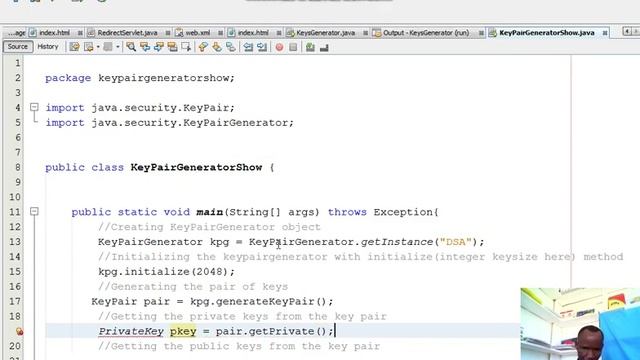The height and width of the screenshot is (360, 640).
Task: Click Shift Line Right icon
Action: click(x=262, y=47)
